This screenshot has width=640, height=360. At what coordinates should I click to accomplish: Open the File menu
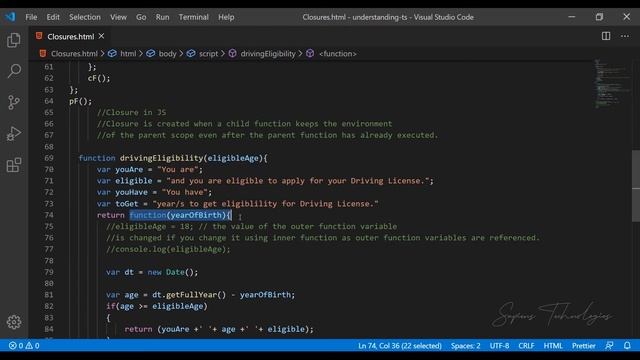[x=31, y=17]
